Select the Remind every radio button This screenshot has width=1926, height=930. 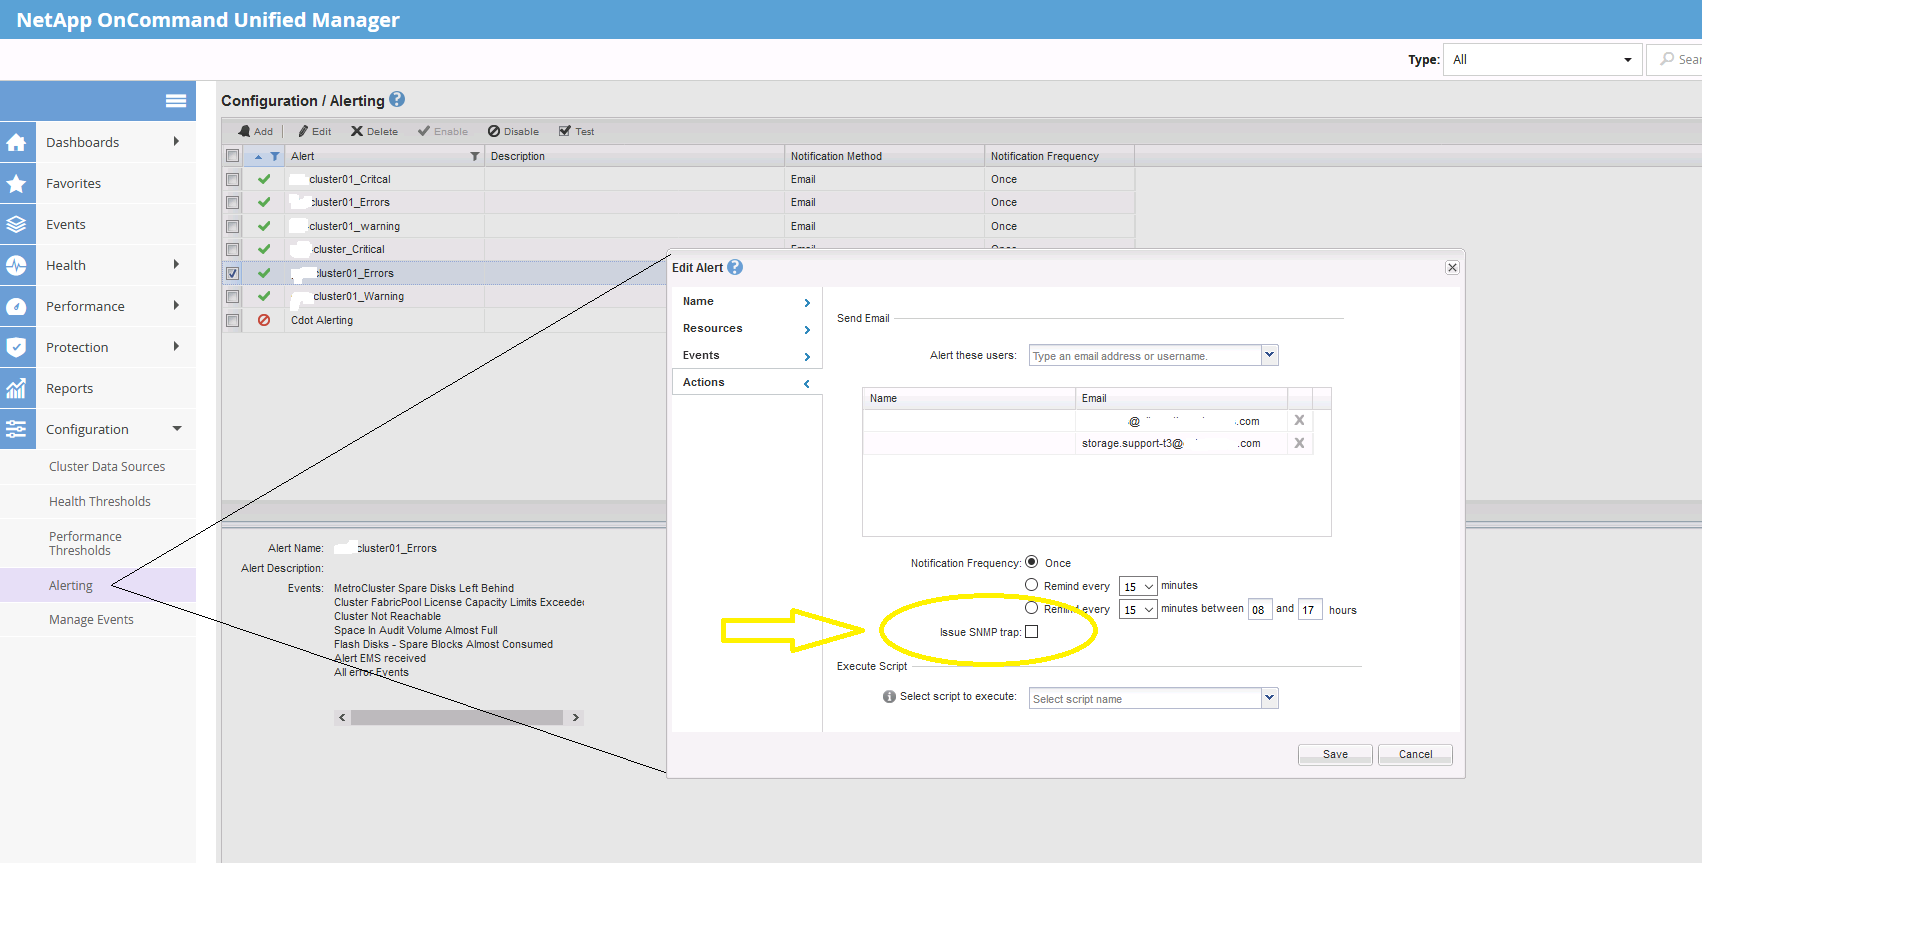pyautogui.click(x=1031, y=585)
